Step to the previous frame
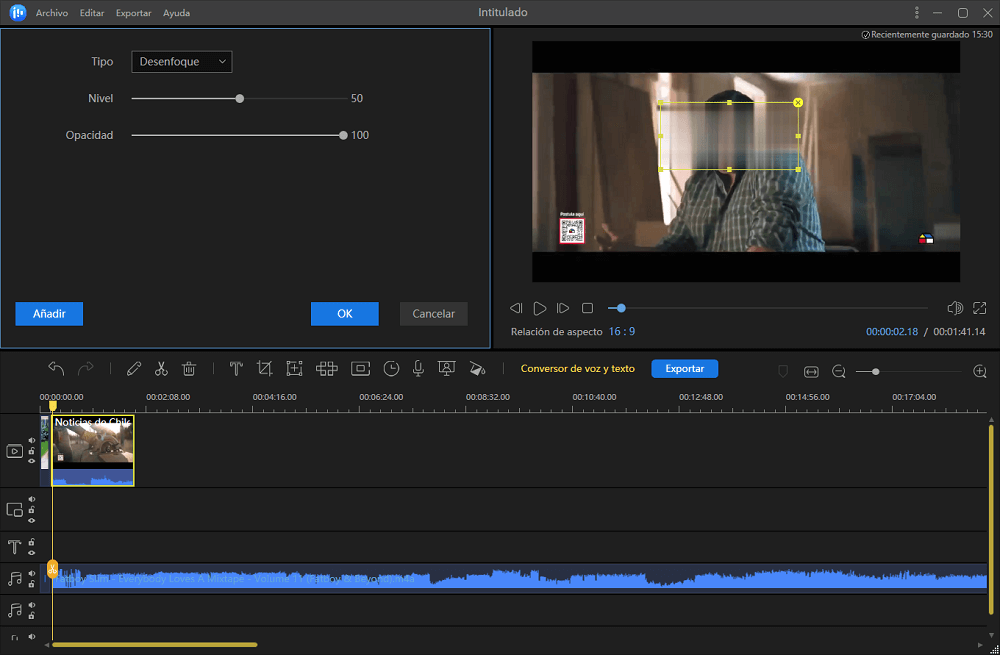 pos(516,308)
